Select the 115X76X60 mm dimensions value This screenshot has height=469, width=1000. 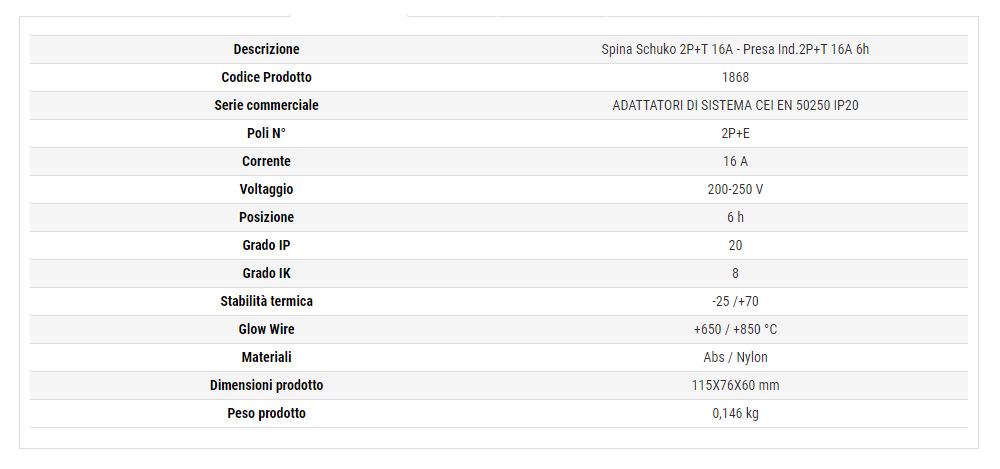735,385
